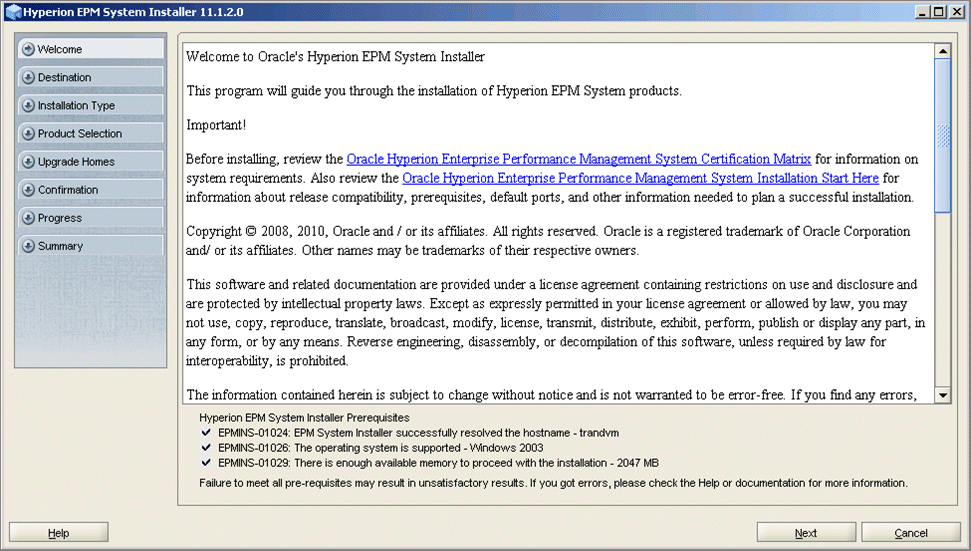This screenshot has height=551, width=971.
Task: Select the Upgrade Homes step label
Action: tap(76, 162)
